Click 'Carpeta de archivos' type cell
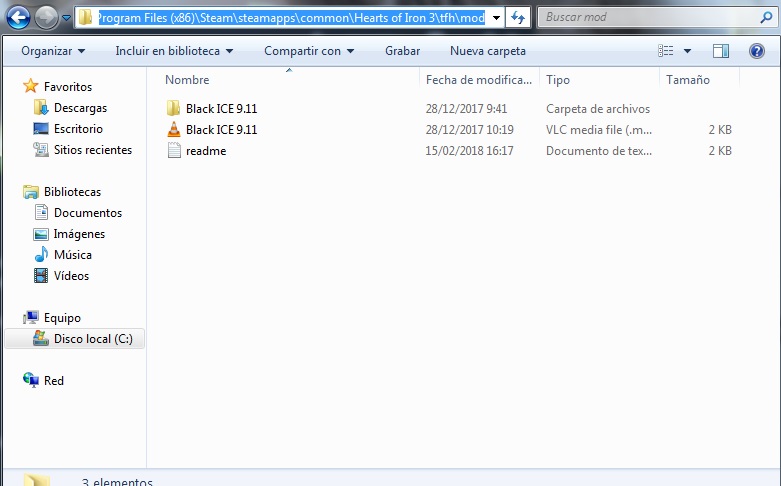 (598, 109)
